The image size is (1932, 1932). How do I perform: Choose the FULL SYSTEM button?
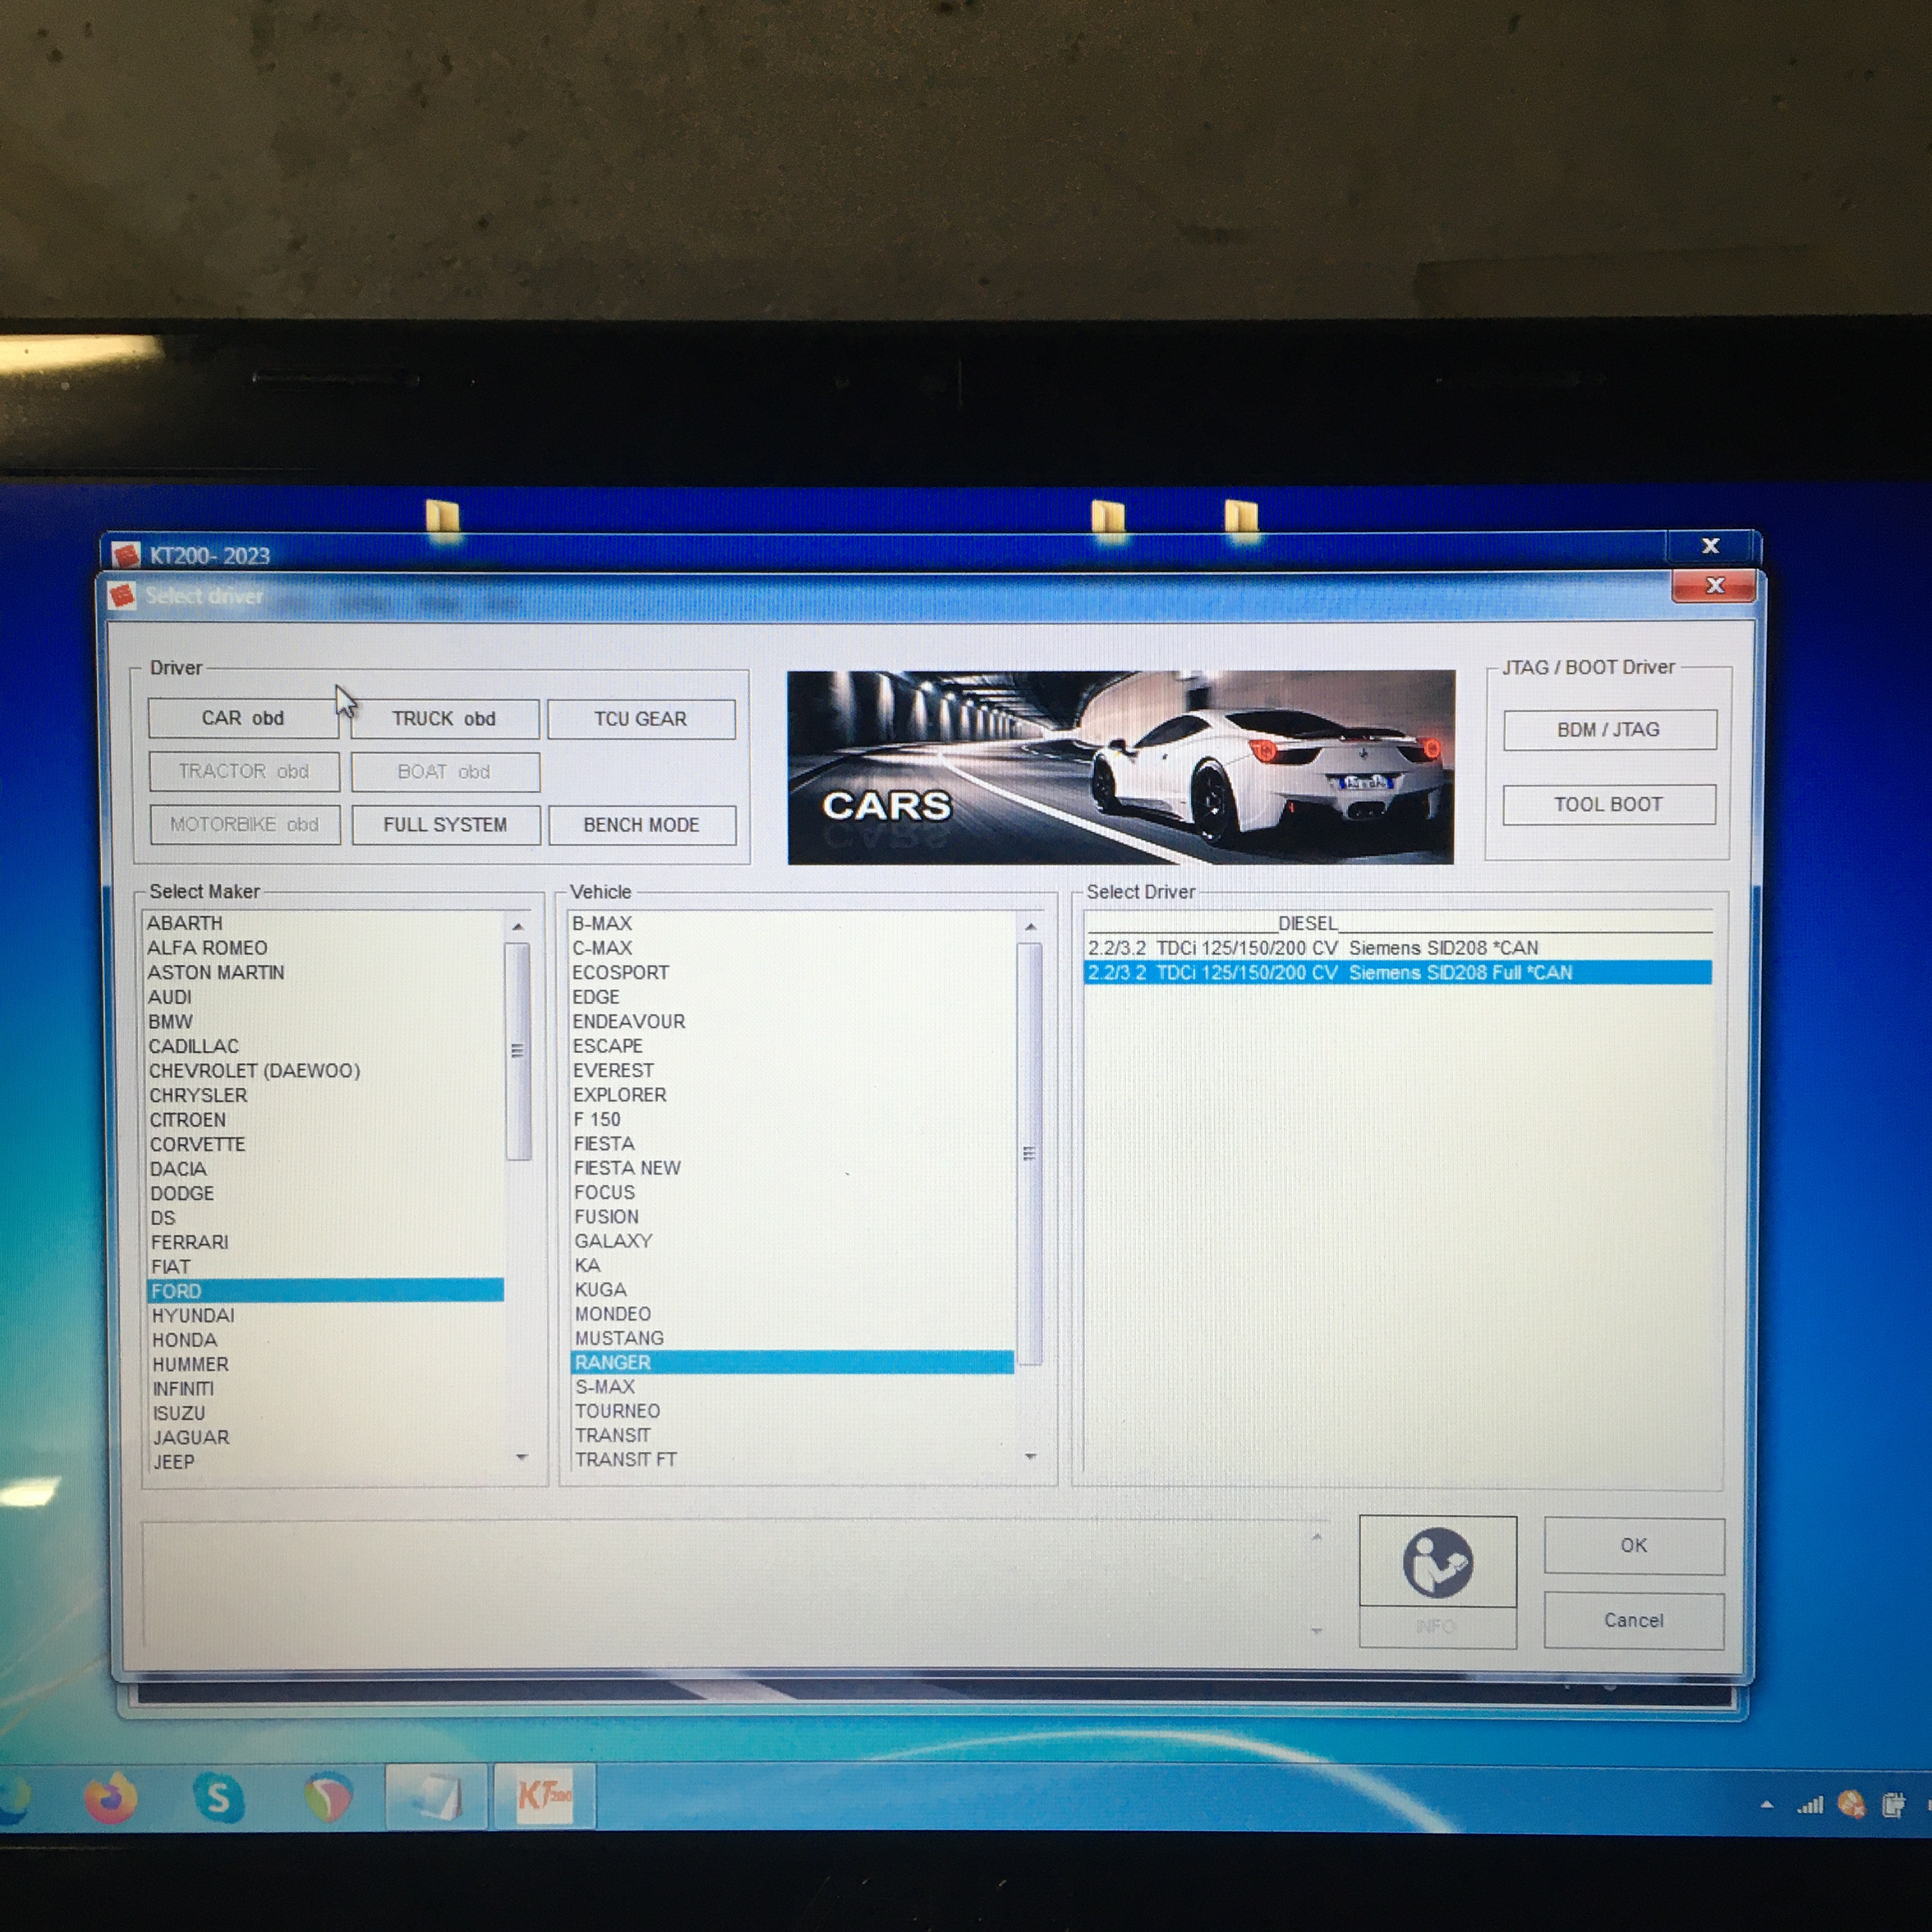tap(445, 825)
